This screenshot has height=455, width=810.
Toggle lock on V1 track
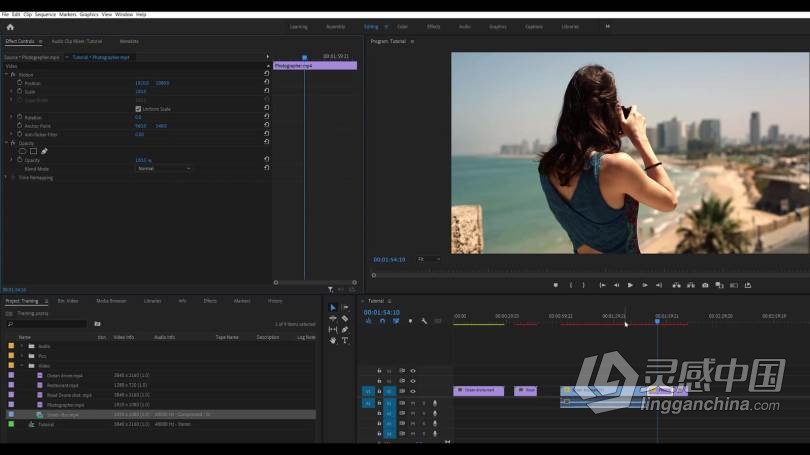tap(379, 391)
